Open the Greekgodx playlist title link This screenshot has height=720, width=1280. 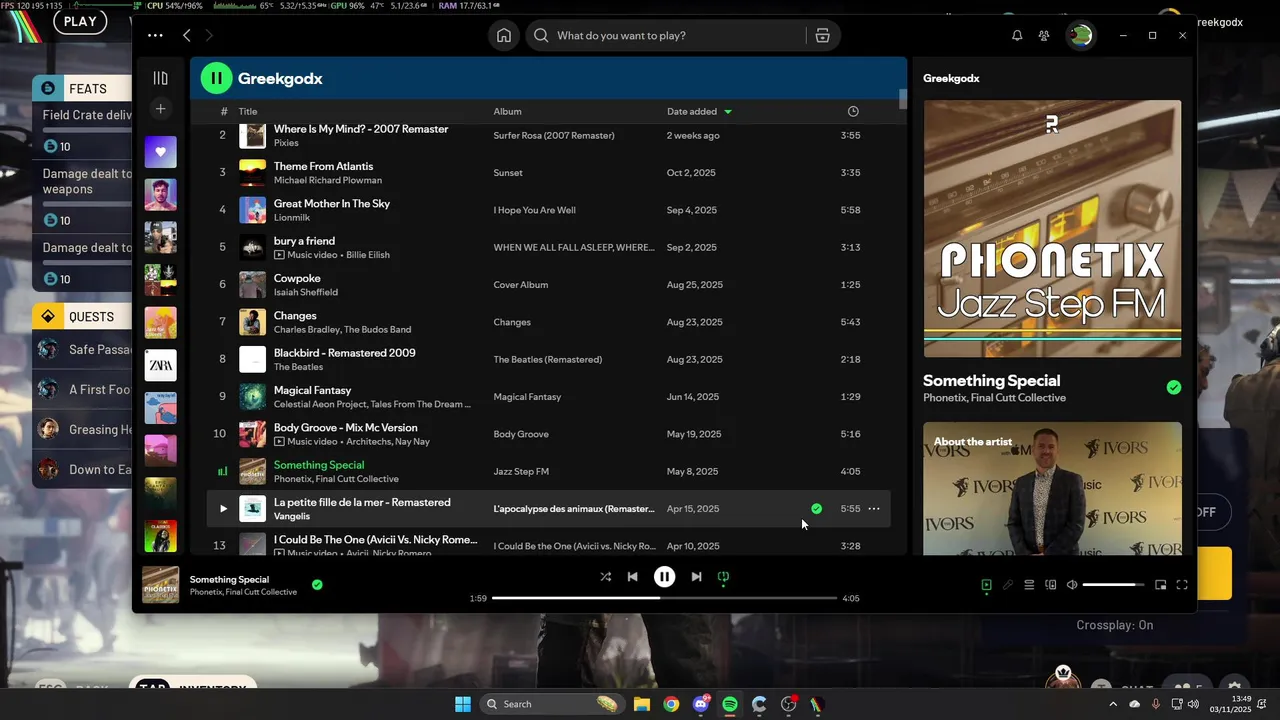pos(280,79)
